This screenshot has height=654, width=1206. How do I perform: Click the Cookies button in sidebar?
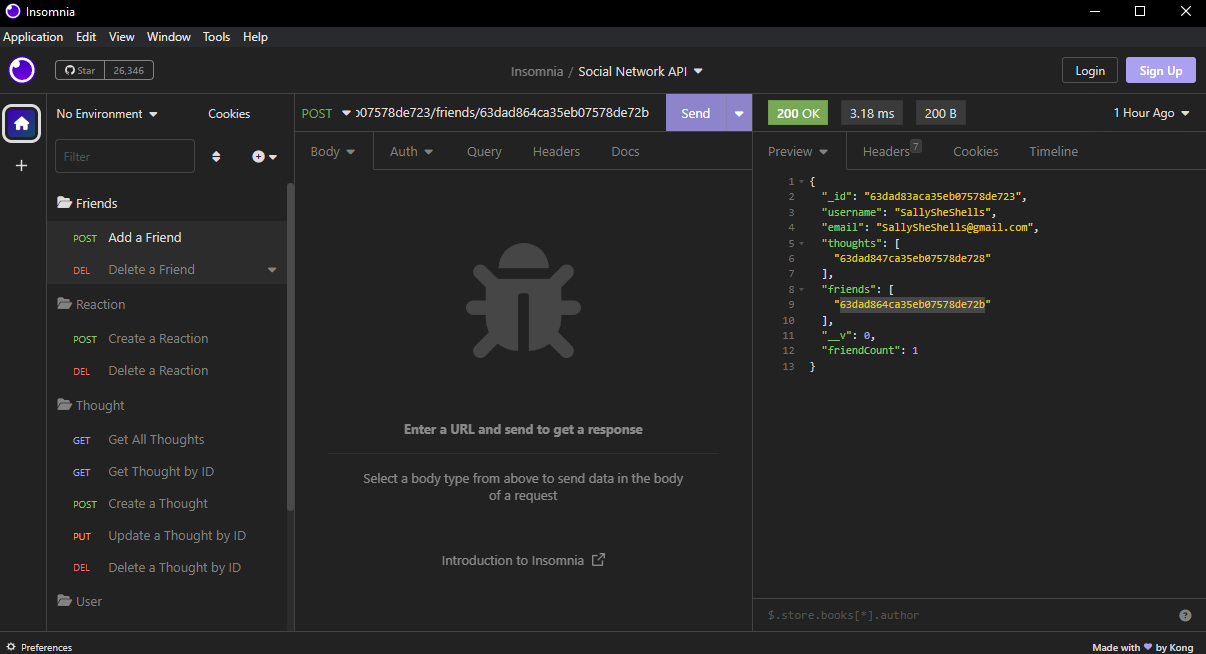229,114
